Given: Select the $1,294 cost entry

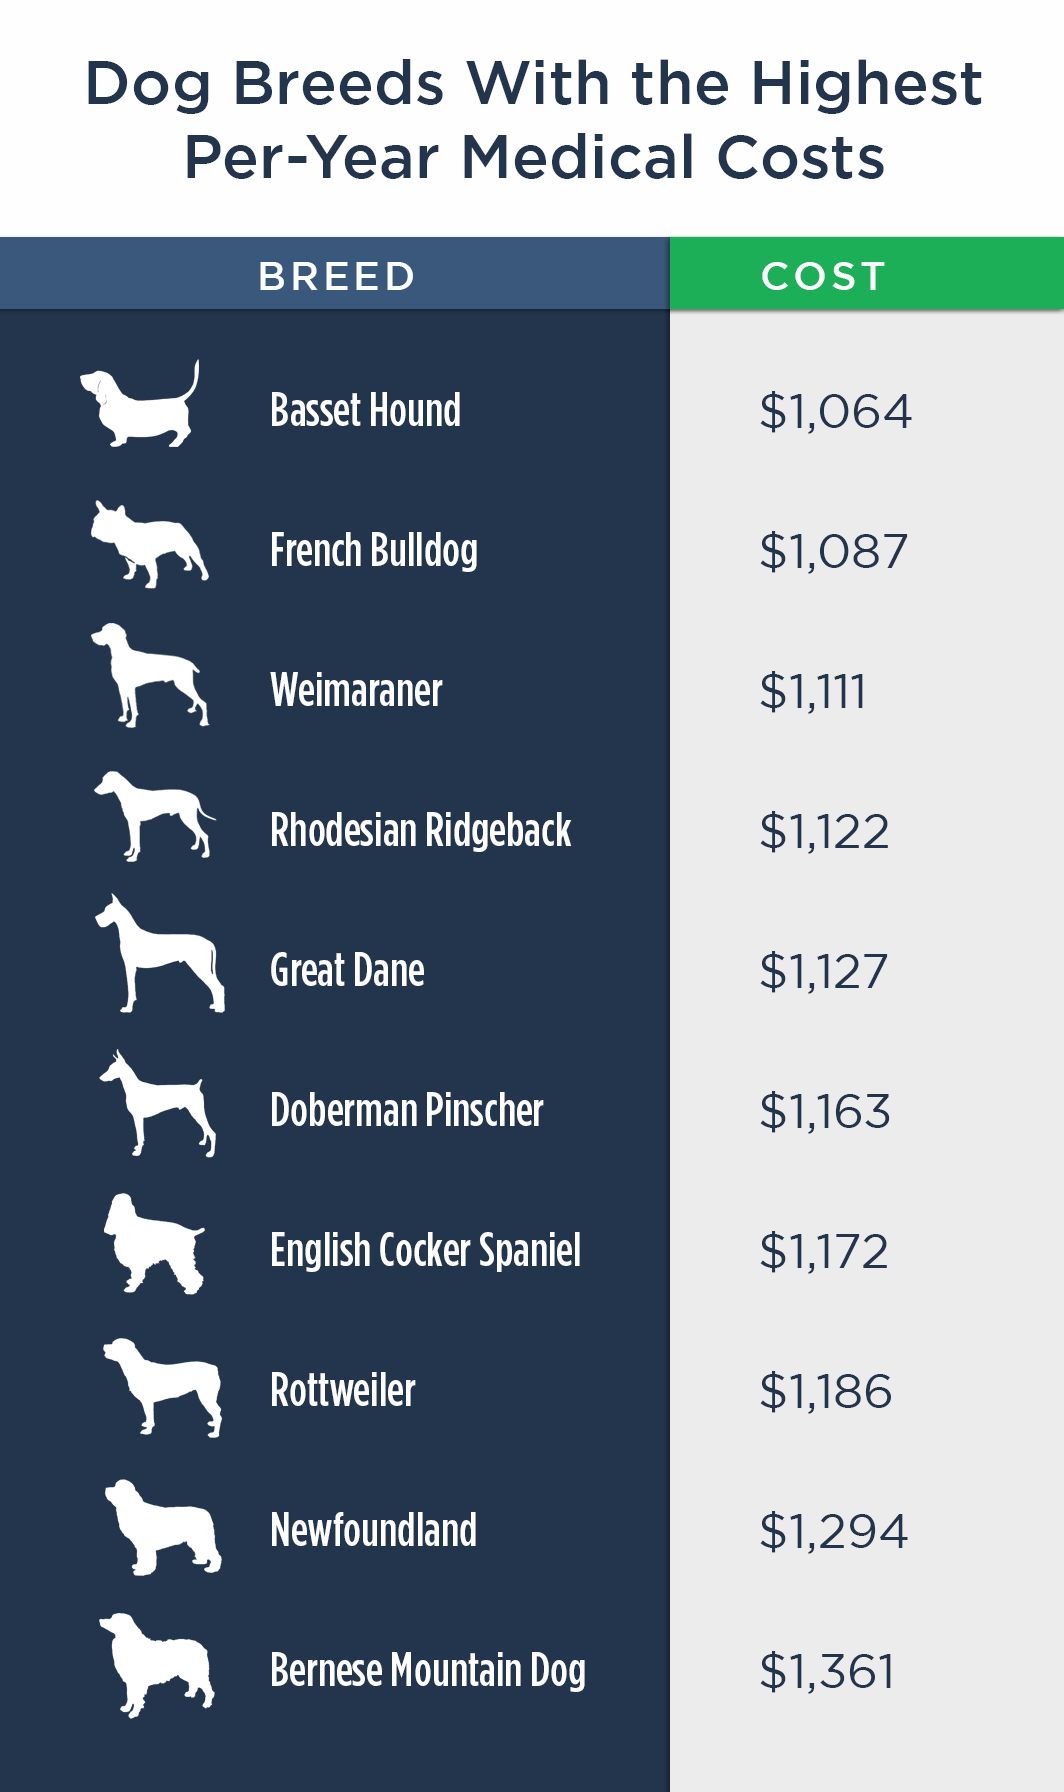Looking at the screenshot, I should [833, 1531].
